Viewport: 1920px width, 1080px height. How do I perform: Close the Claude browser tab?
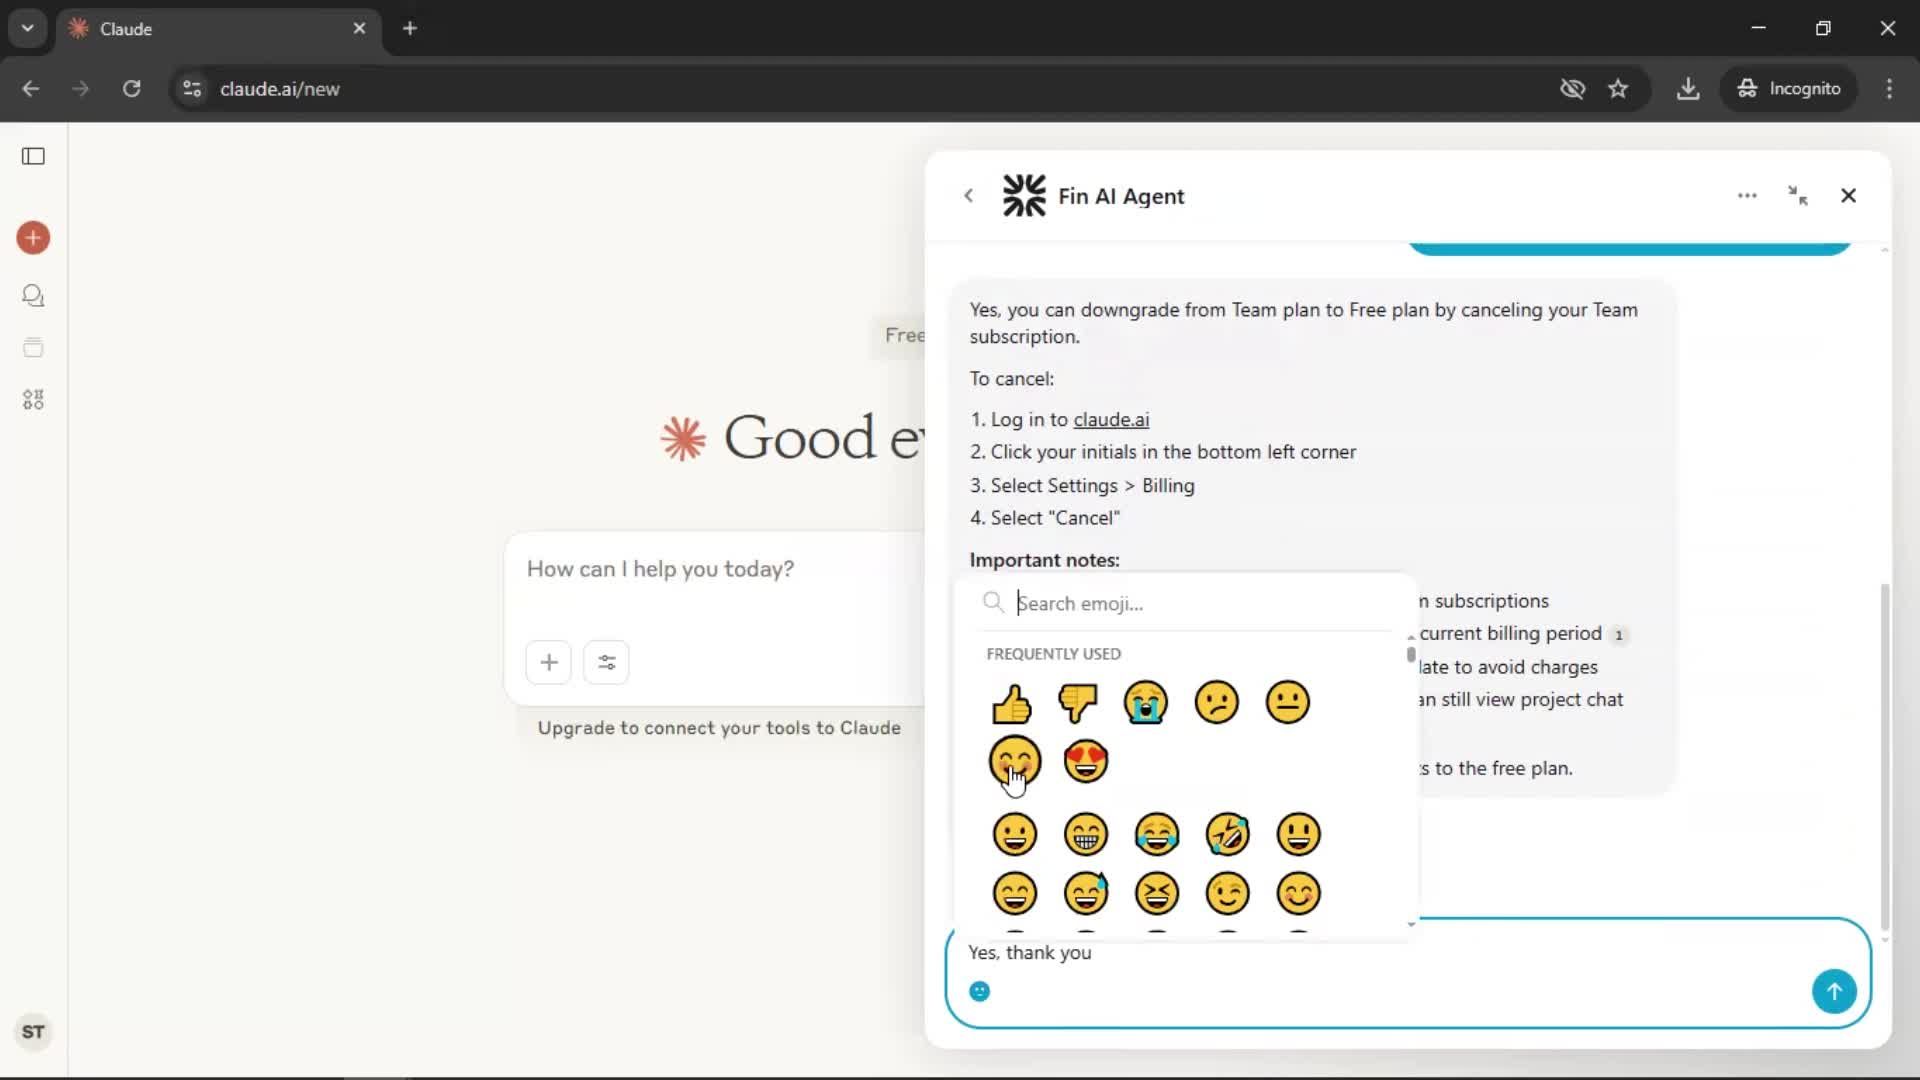coord(359,28)
